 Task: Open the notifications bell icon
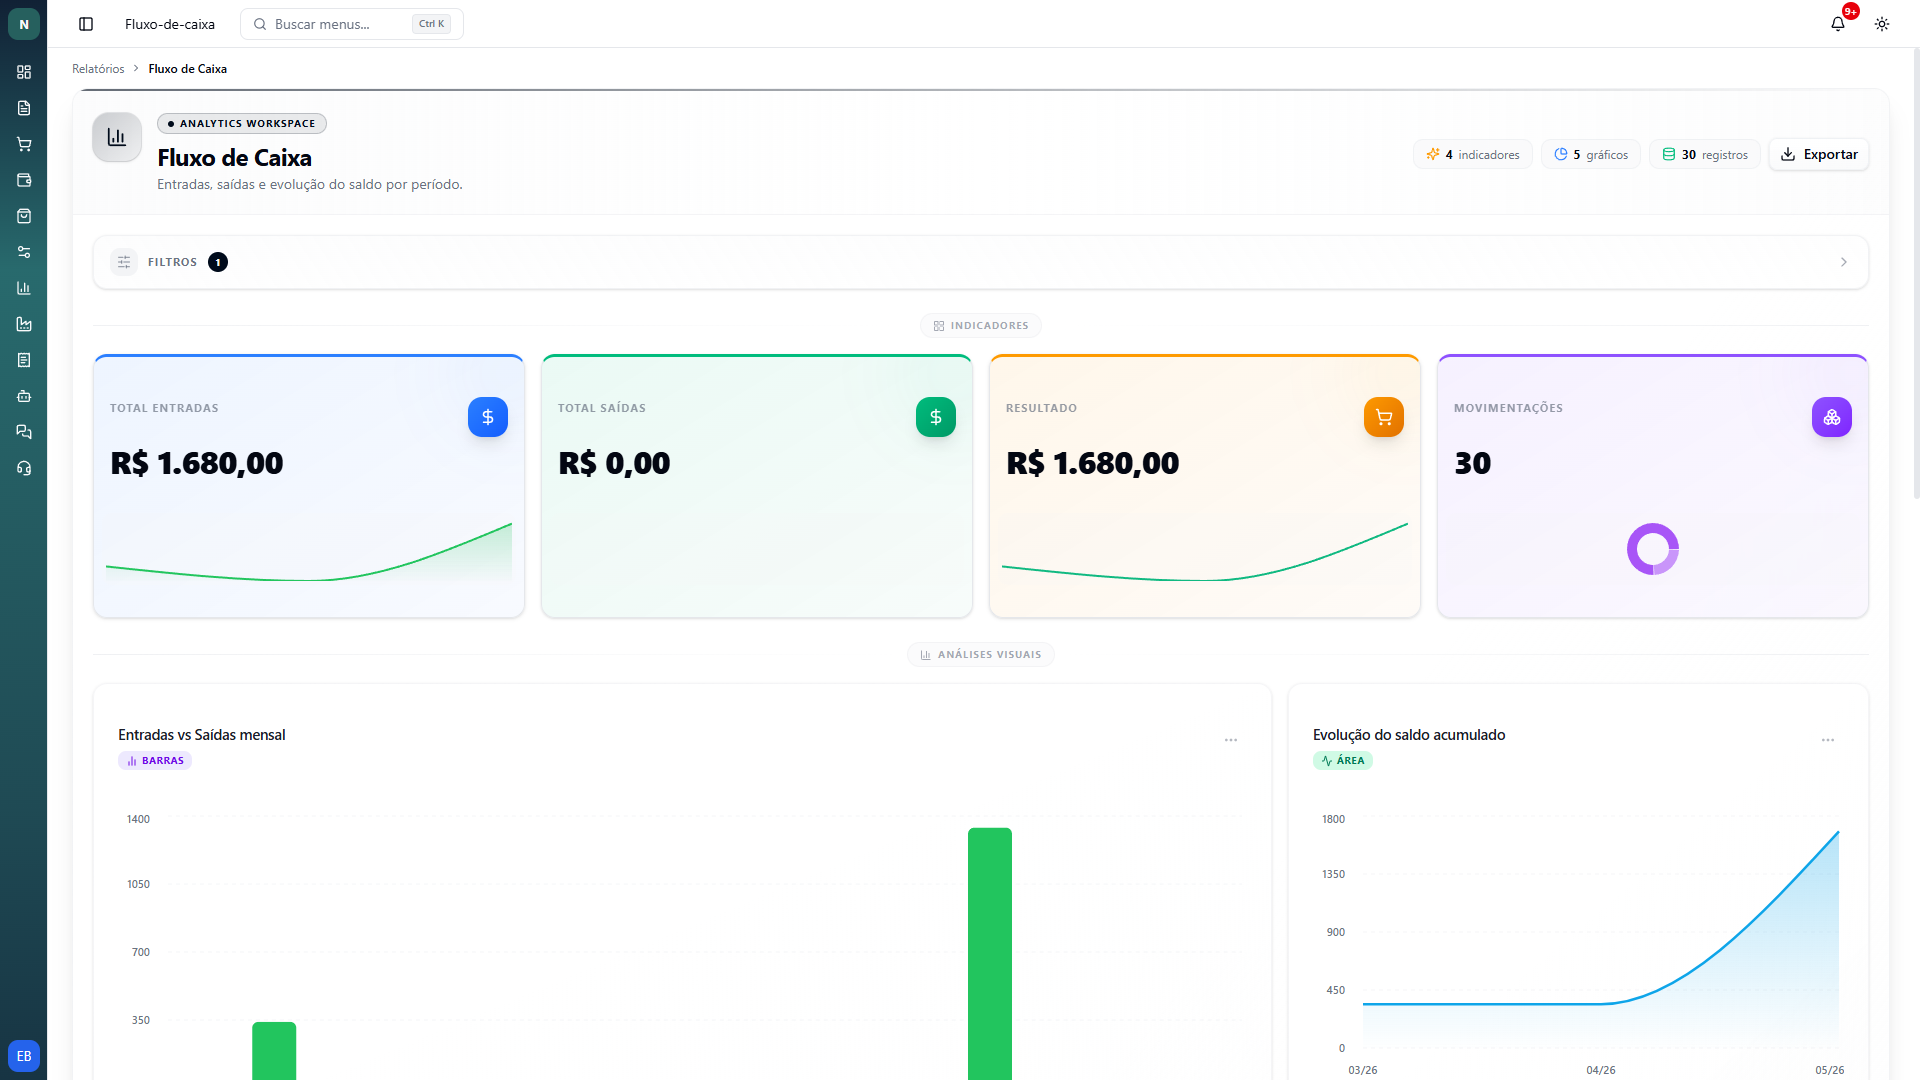pyautogui.click(x=1838, y=24)
